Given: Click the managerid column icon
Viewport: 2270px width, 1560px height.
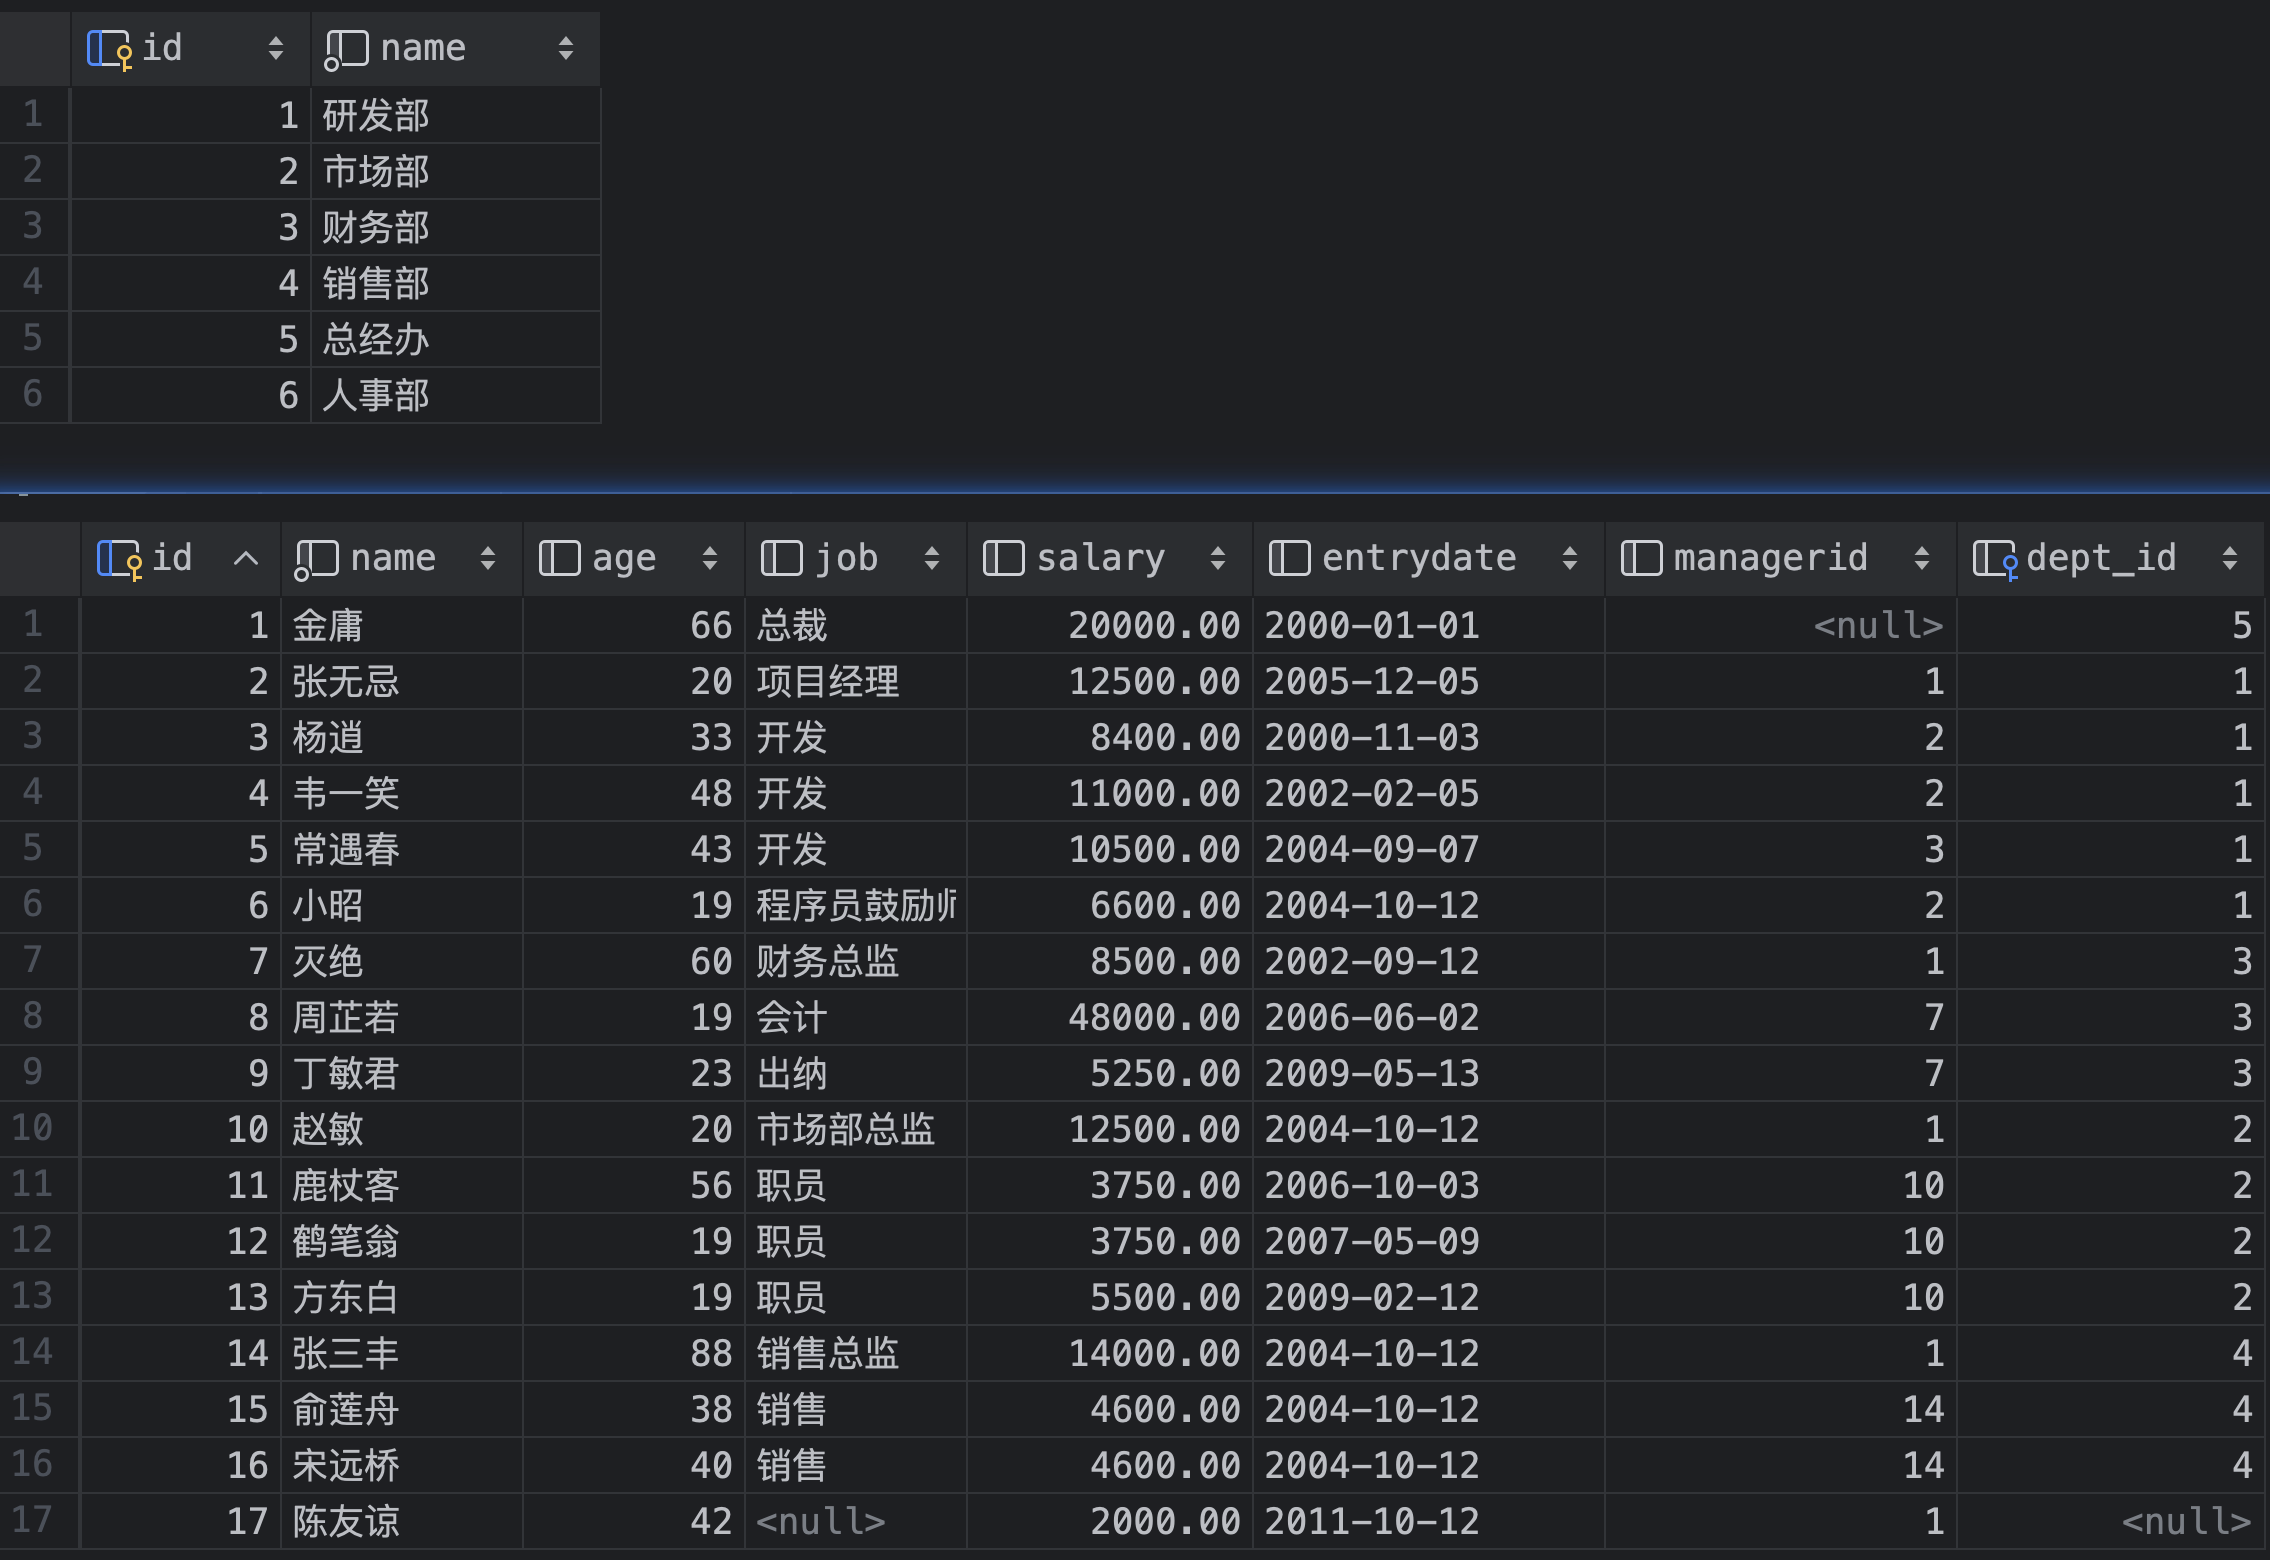Looking at the screenshot, I should pos(1641,558).
